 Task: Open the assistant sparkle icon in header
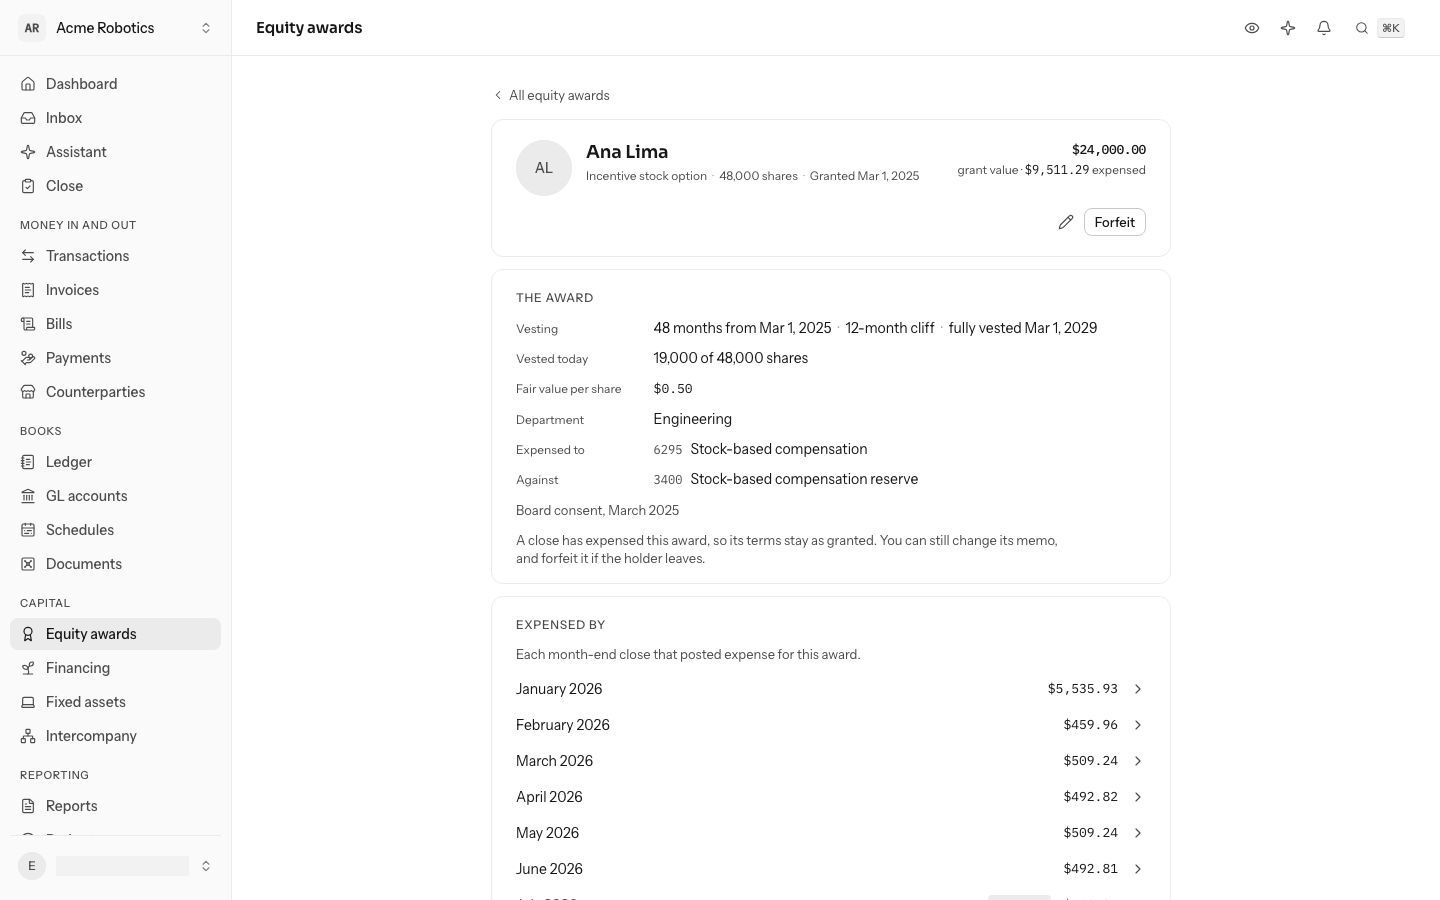click(x=1288, y=28)
